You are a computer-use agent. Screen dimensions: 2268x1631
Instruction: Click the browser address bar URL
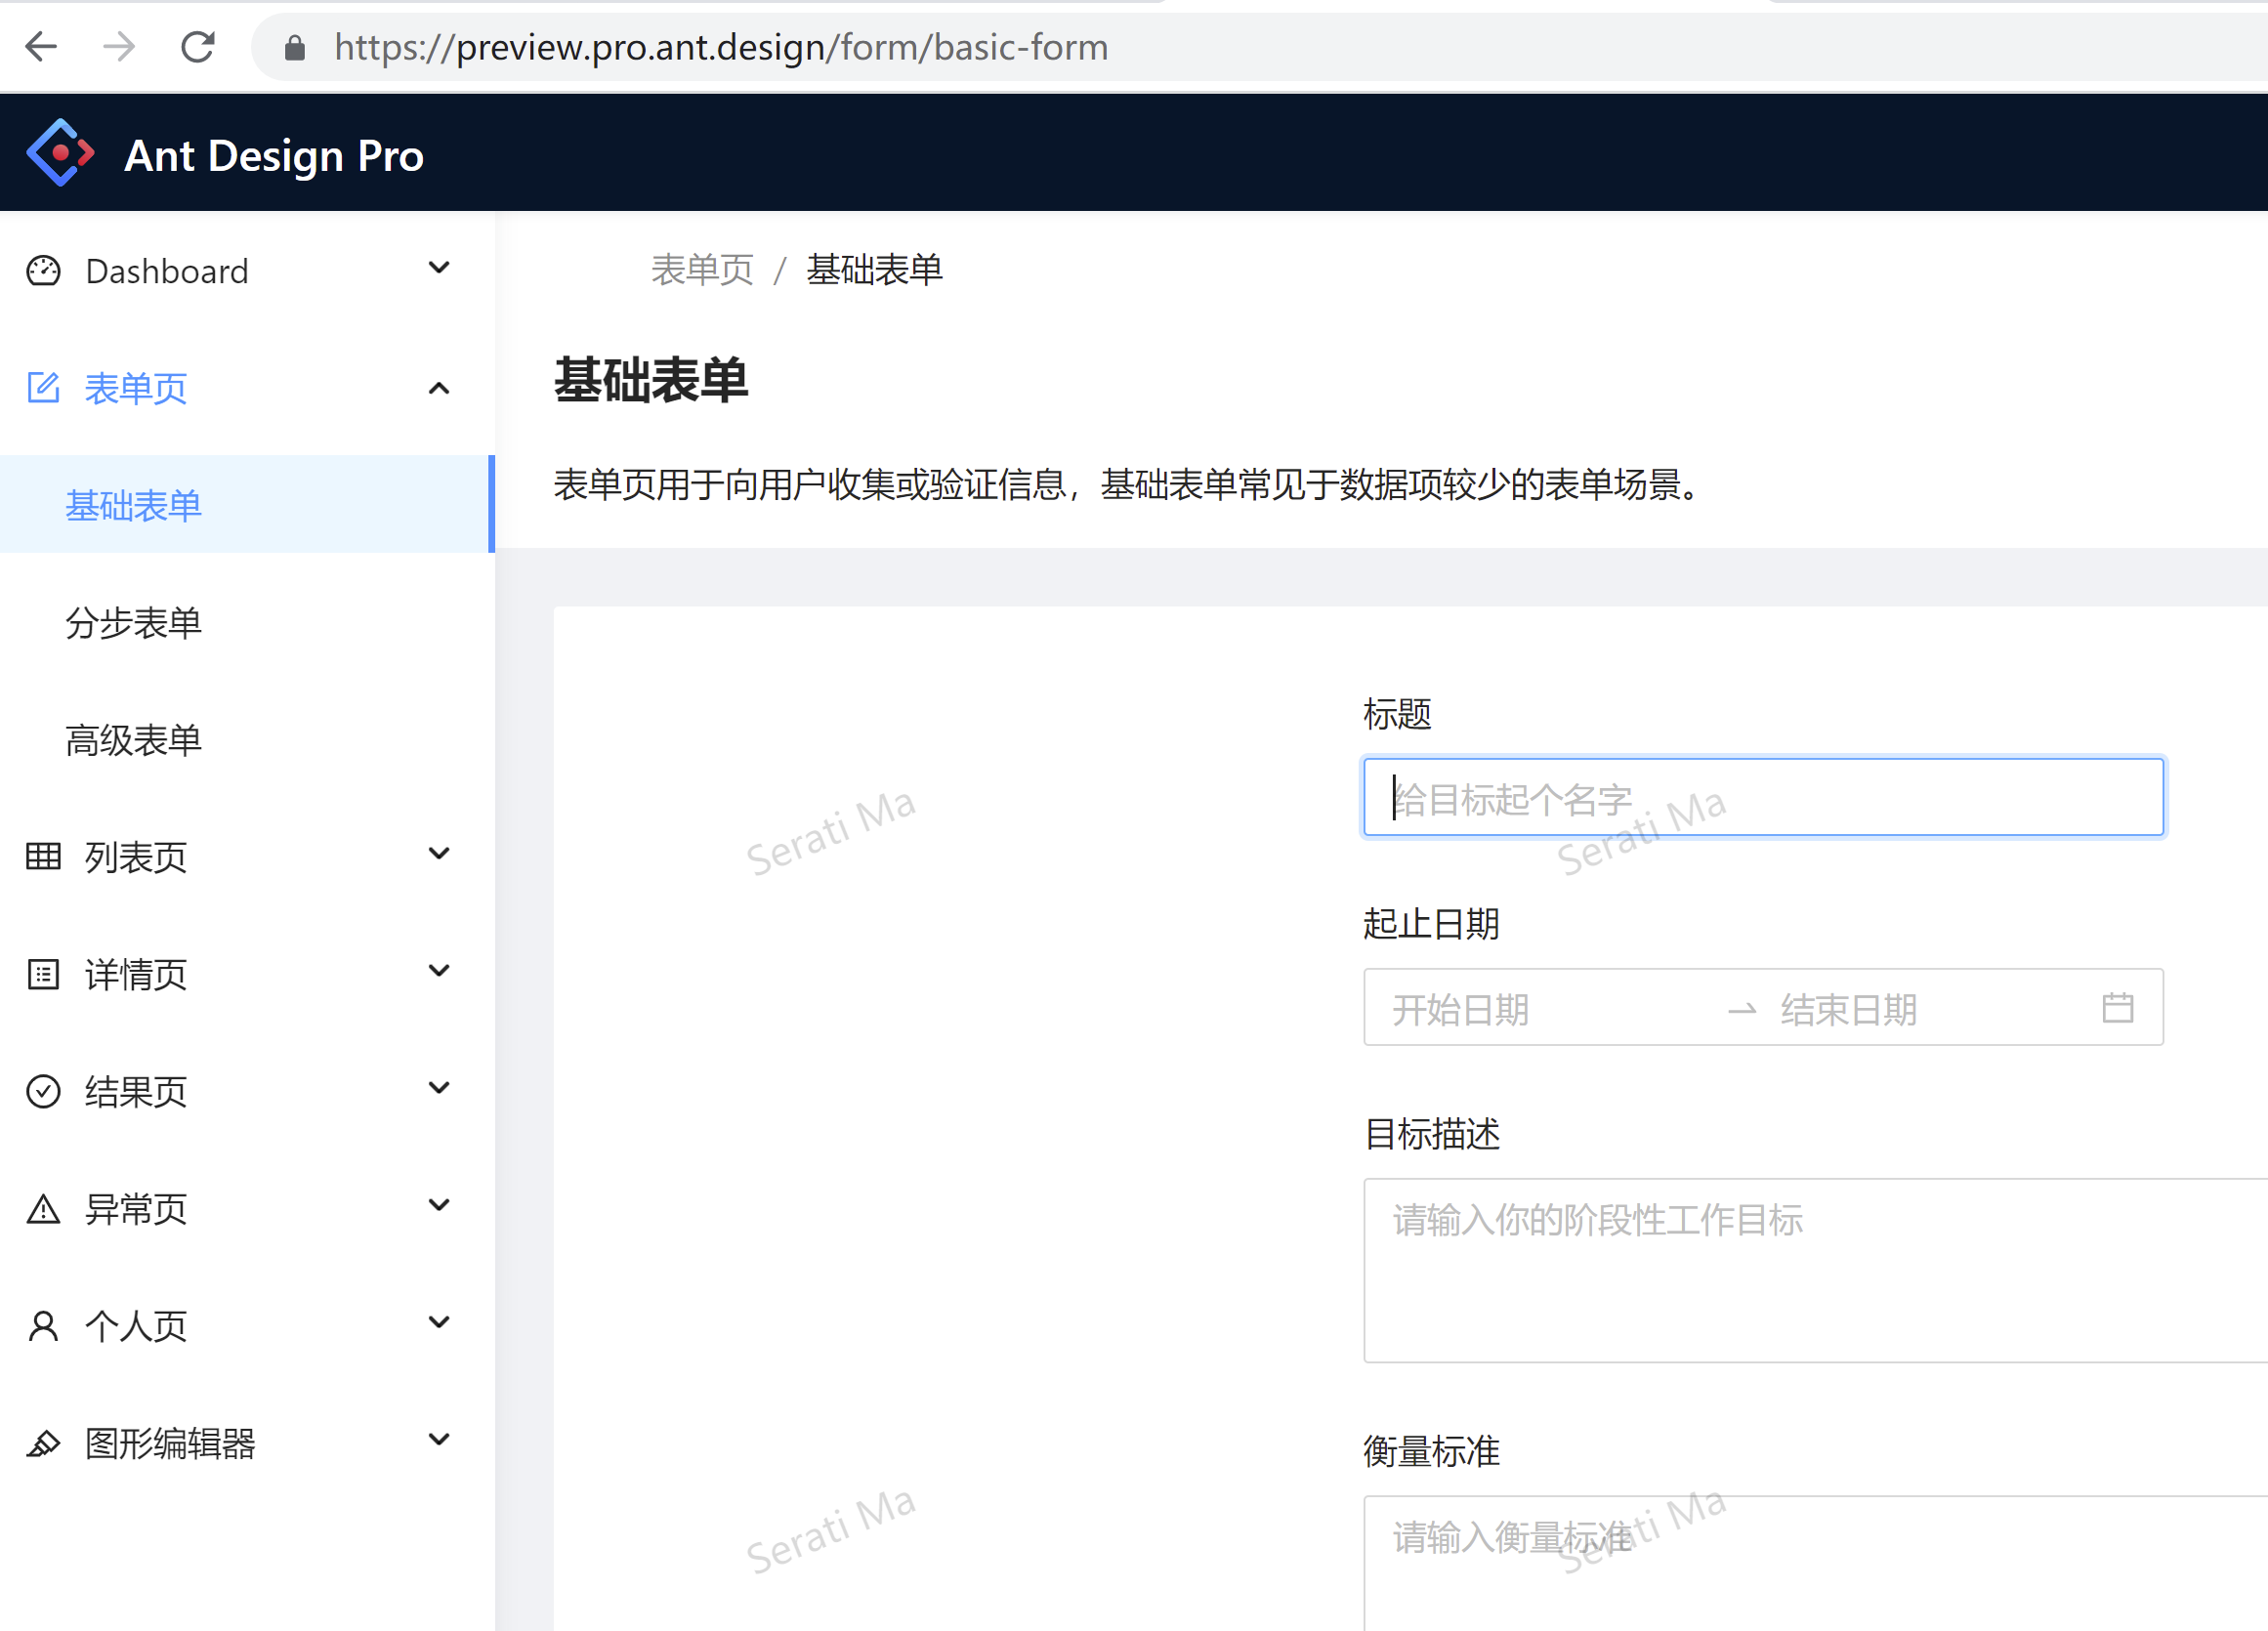pyautogui.click(x=721, y=47)
